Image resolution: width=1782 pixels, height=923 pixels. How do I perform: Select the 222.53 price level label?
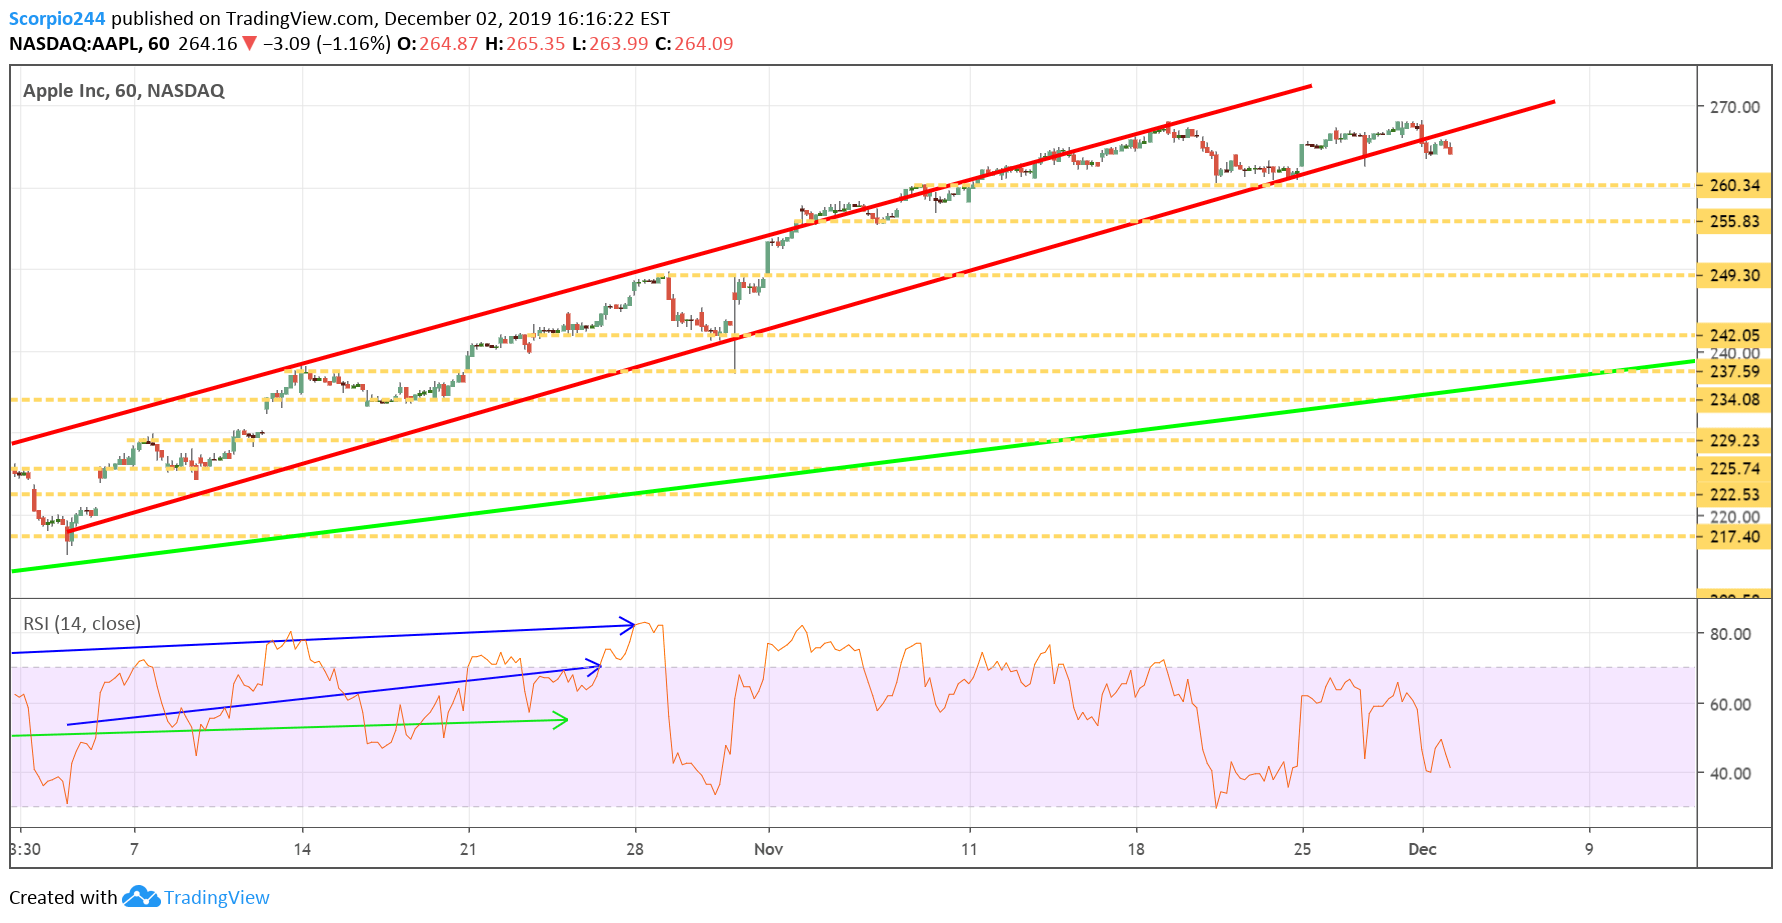[1734, 495]
